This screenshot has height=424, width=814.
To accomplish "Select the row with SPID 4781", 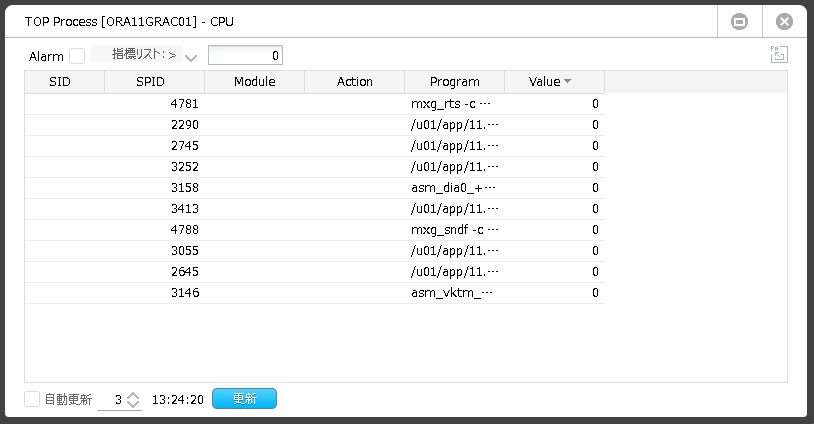I will pos(315,104).
